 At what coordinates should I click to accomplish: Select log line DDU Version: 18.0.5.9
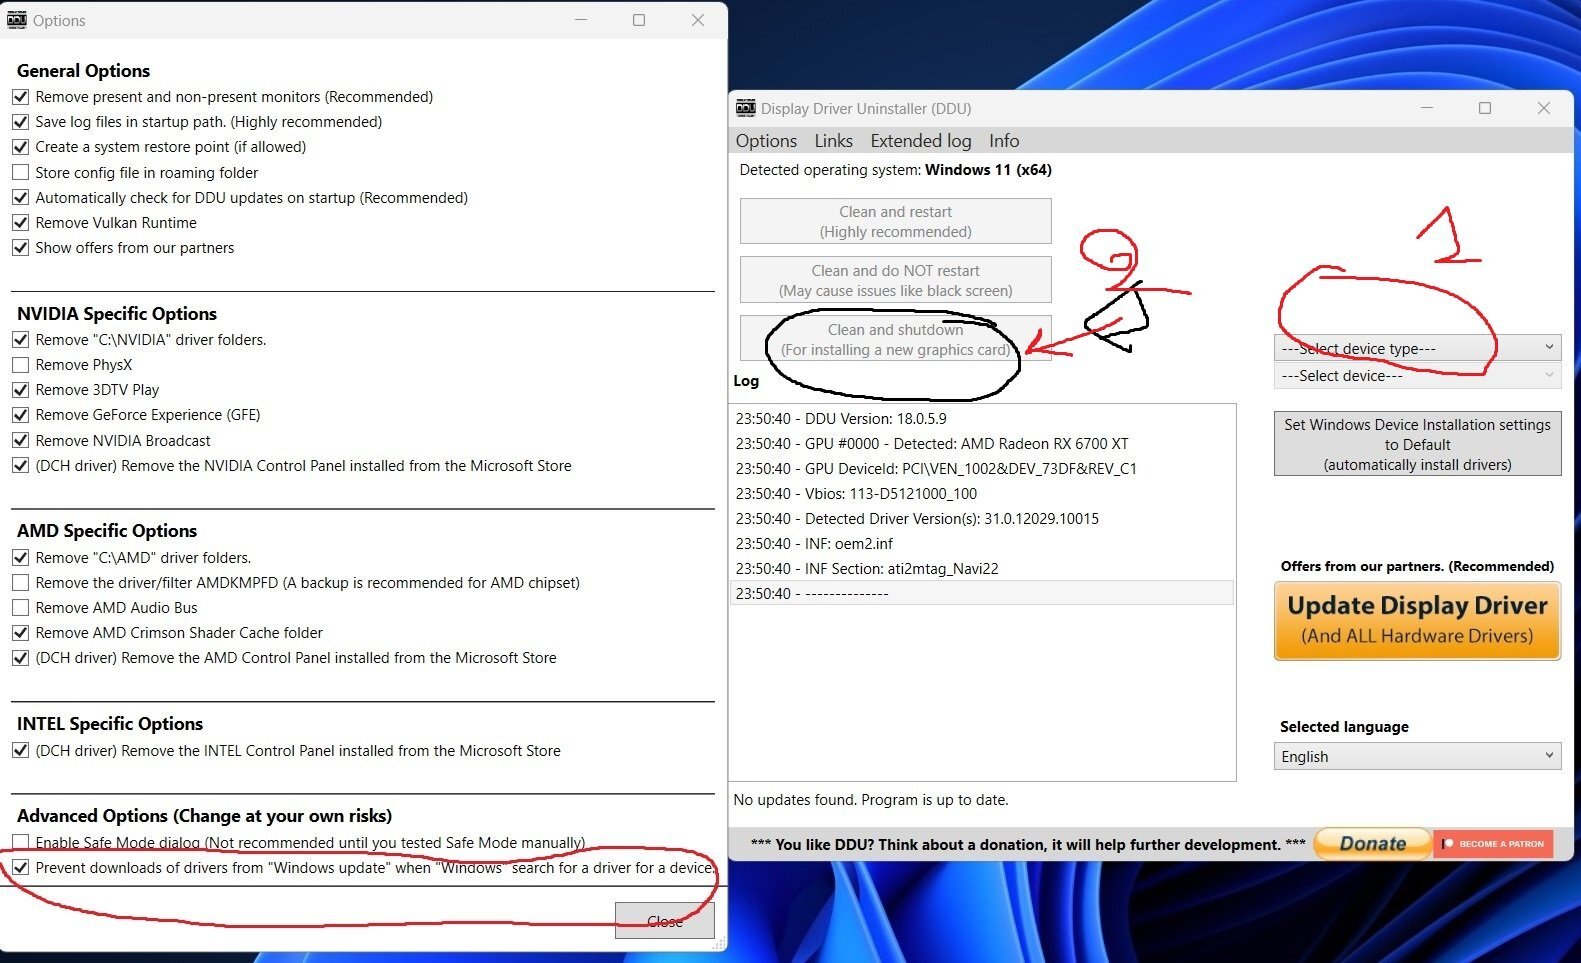(x=982, y=419)
